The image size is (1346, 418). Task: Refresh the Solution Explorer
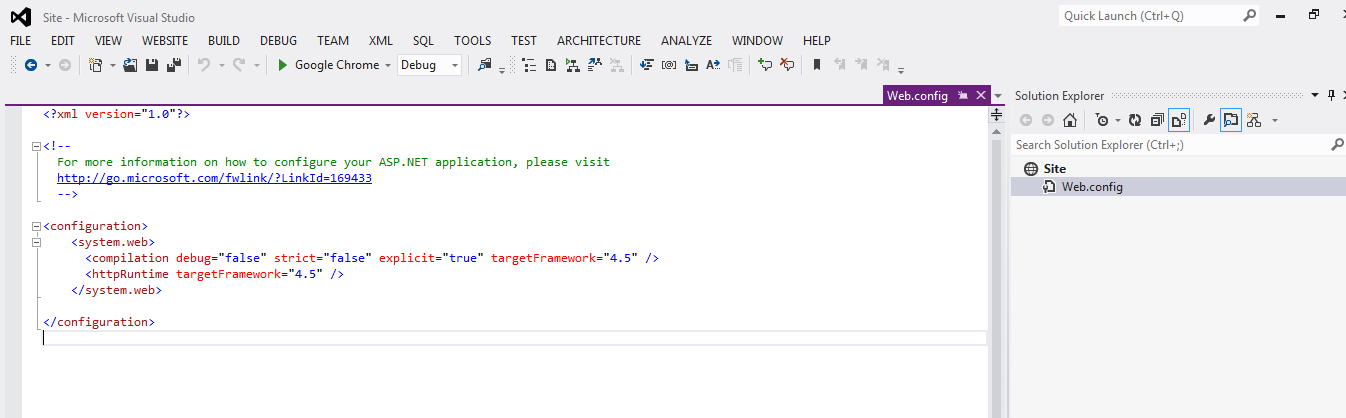pos(1135,120)
